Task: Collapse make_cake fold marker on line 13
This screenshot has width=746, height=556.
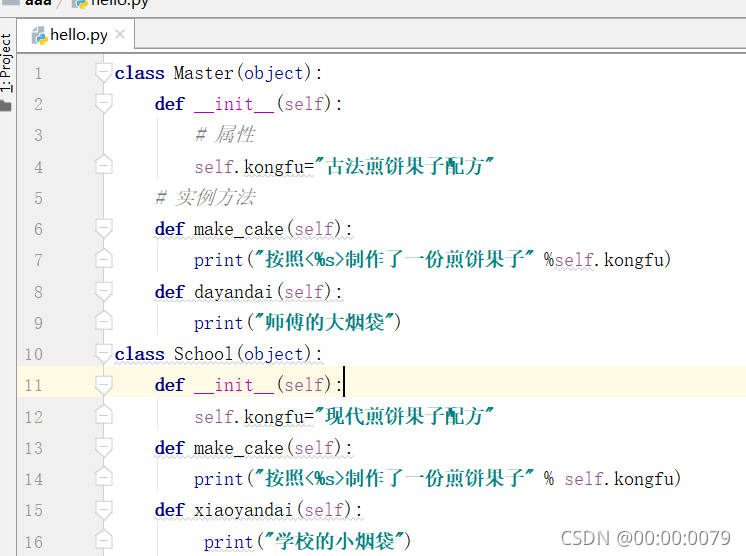Action: click(x=103, y=448)
